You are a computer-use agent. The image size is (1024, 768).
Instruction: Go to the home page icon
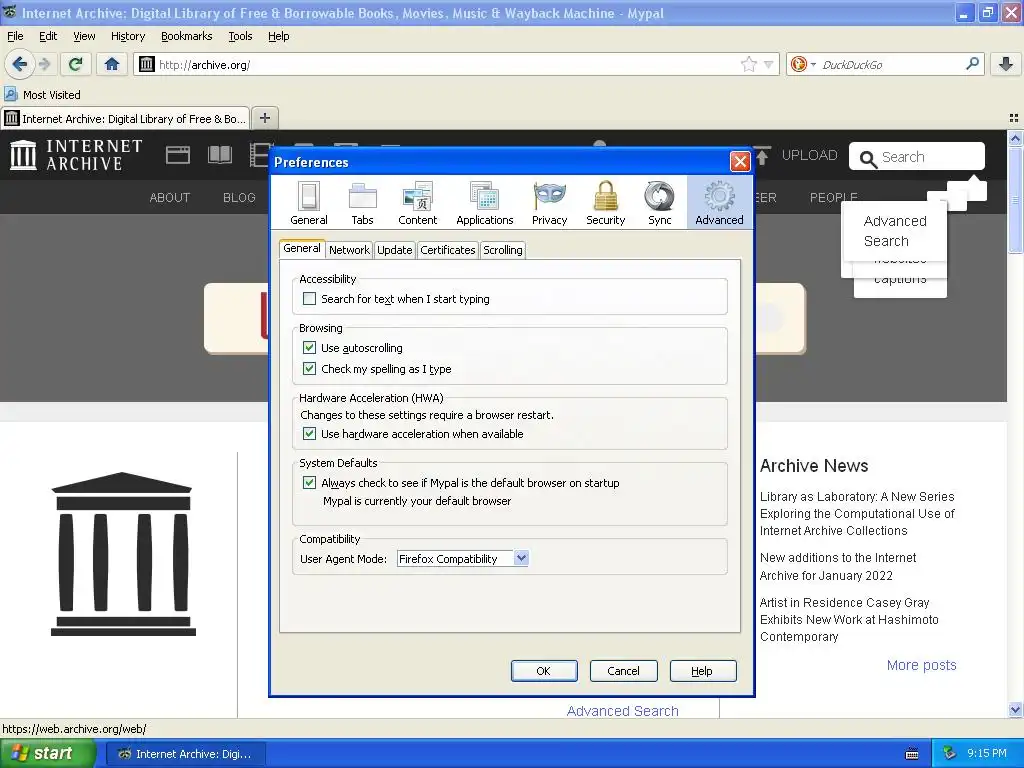pos(112,64)
